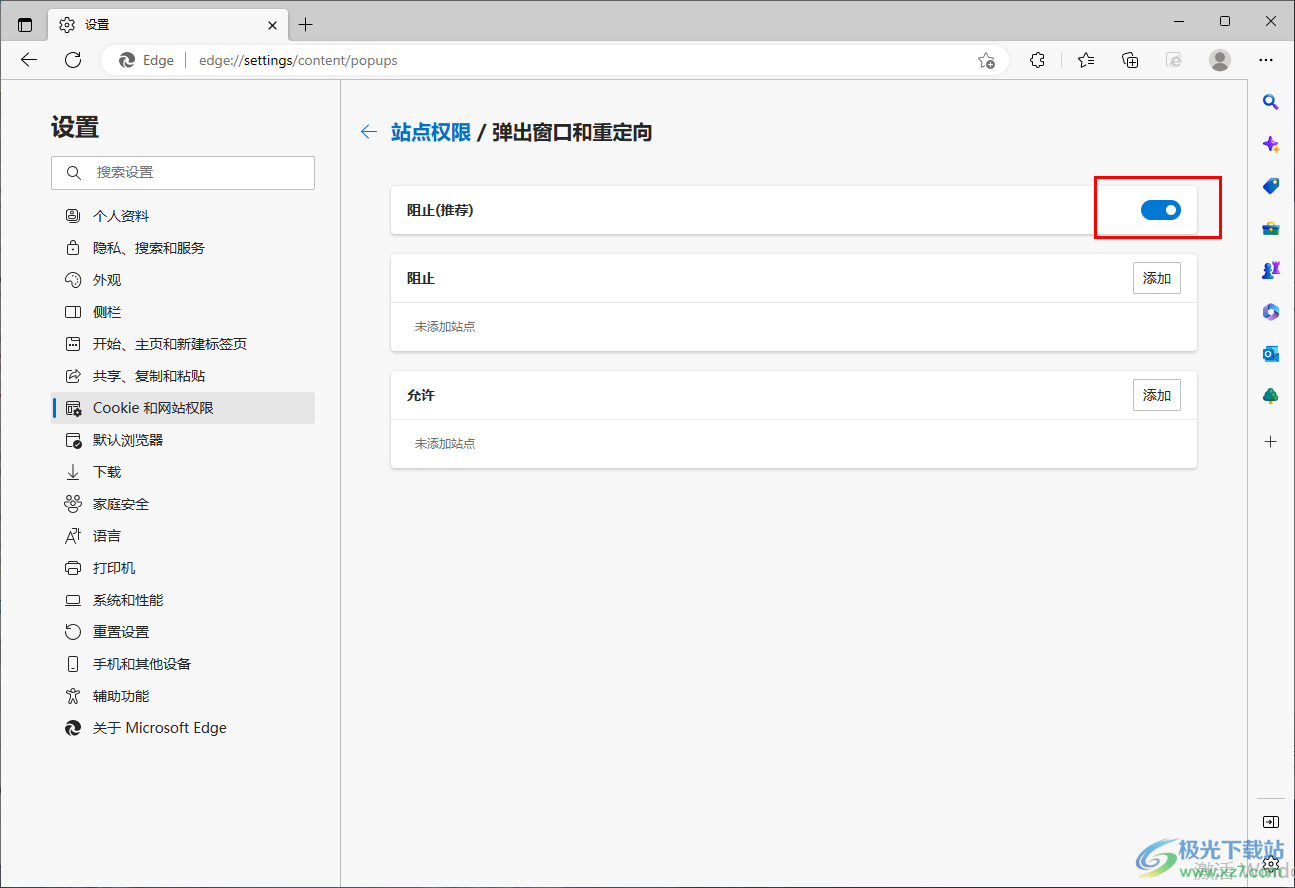Screen dimensions: 1295x888
Task: Open the Favorites list icon
Action: tap(1086, 60)
